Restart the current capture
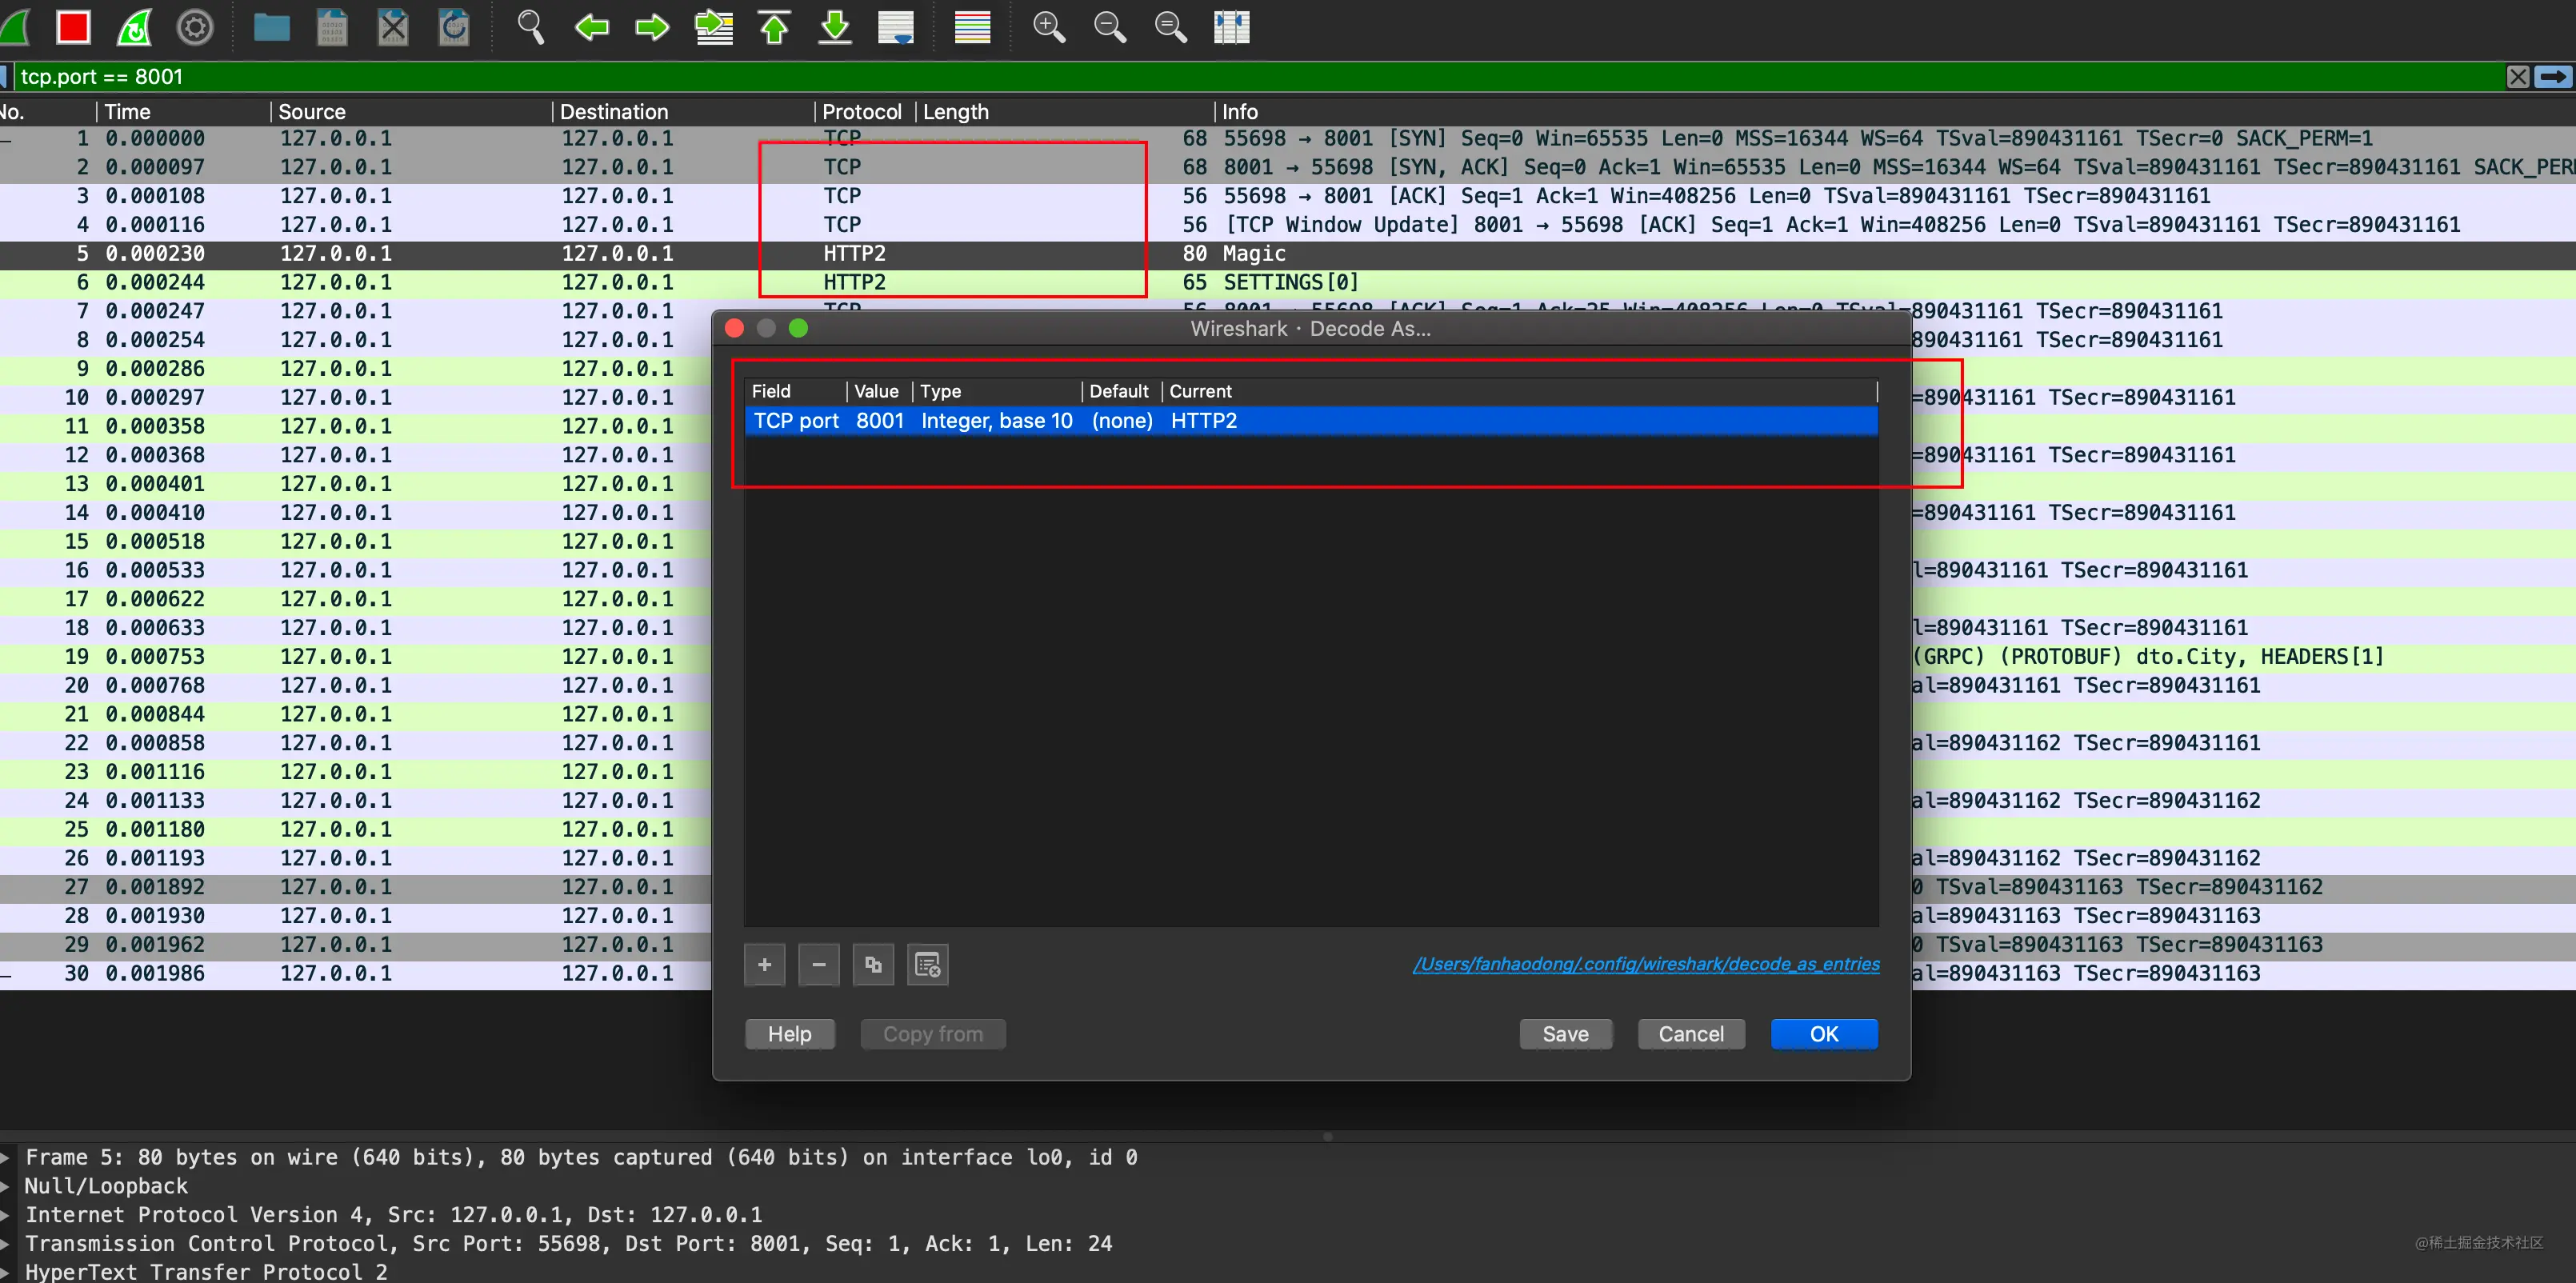Screen dimensions: 2576x1283 pyautogui.click(x=134, y=27)
